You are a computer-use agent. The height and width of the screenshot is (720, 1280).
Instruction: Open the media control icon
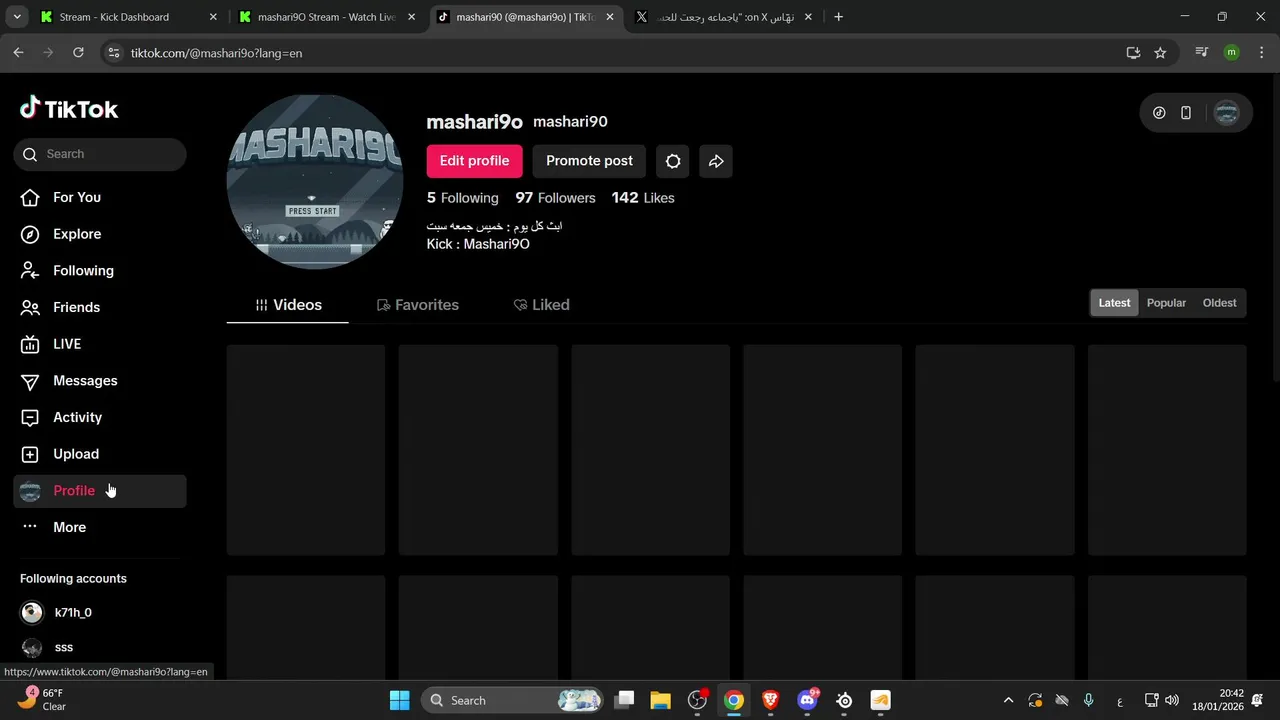1202,53
